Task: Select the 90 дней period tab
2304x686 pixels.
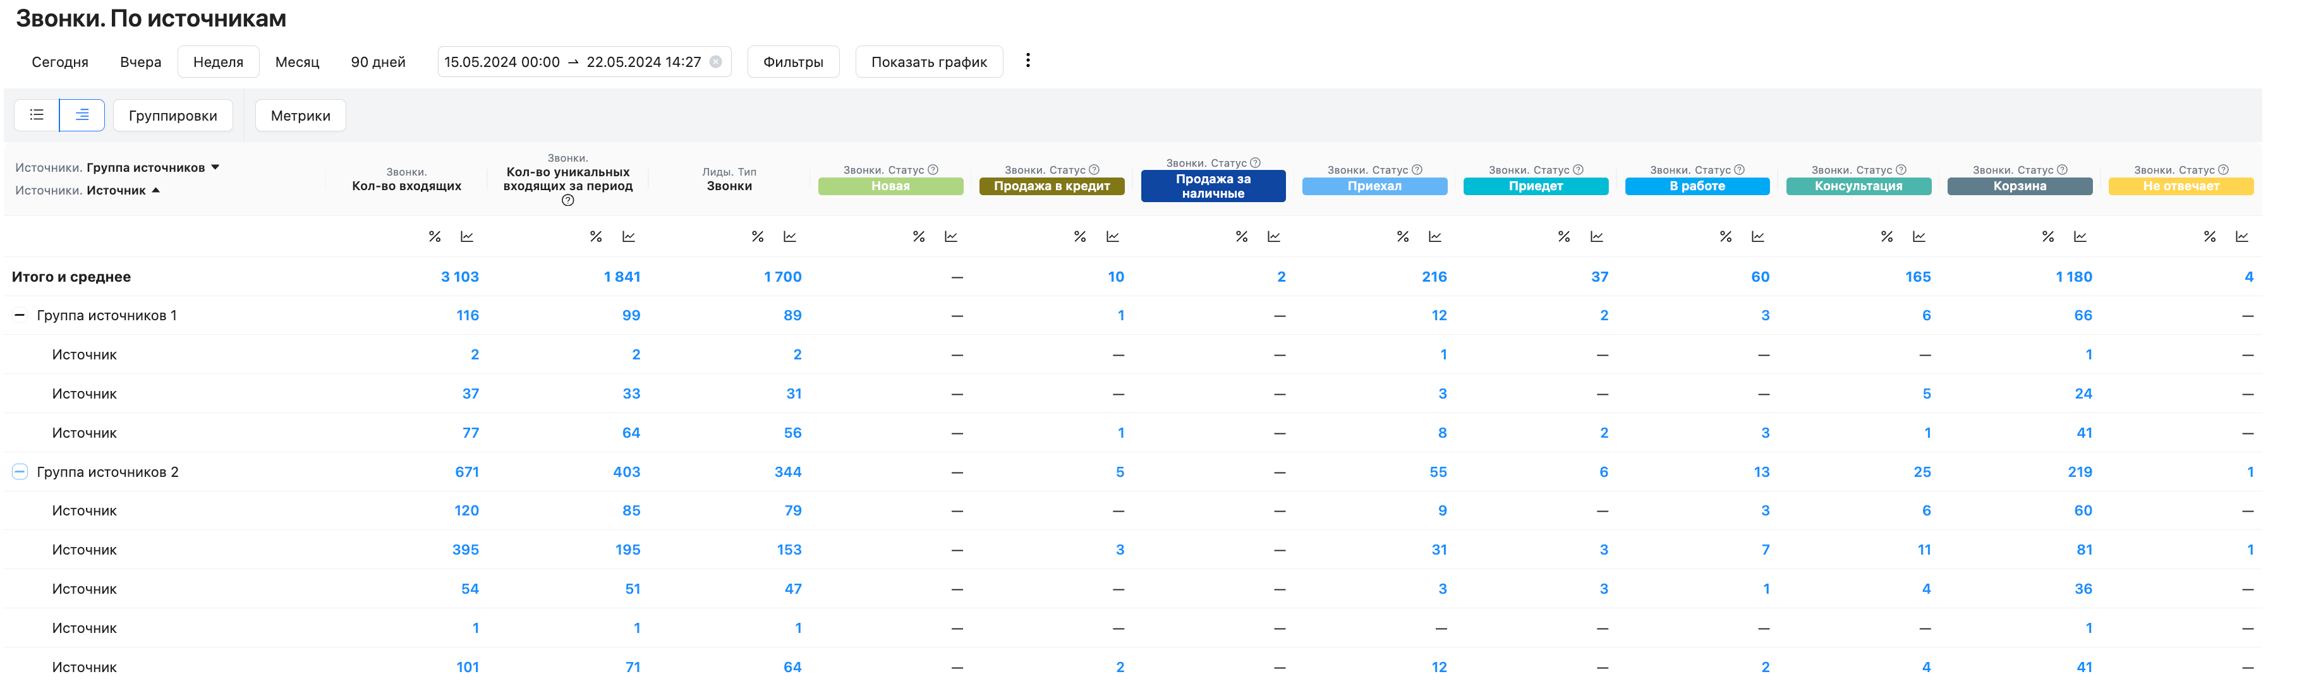Action: 378,62
